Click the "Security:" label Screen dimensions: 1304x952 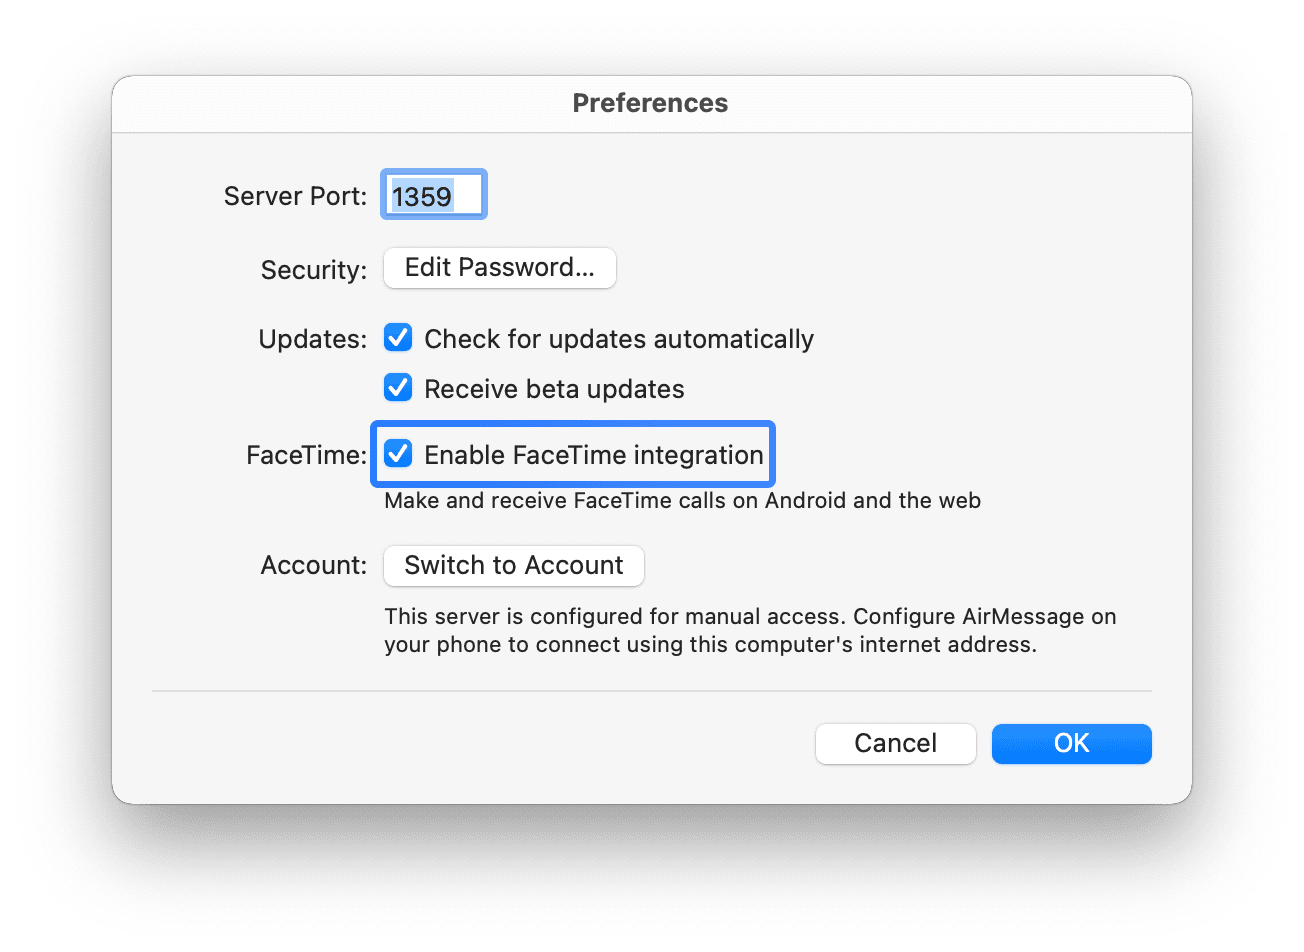(314, 270)
